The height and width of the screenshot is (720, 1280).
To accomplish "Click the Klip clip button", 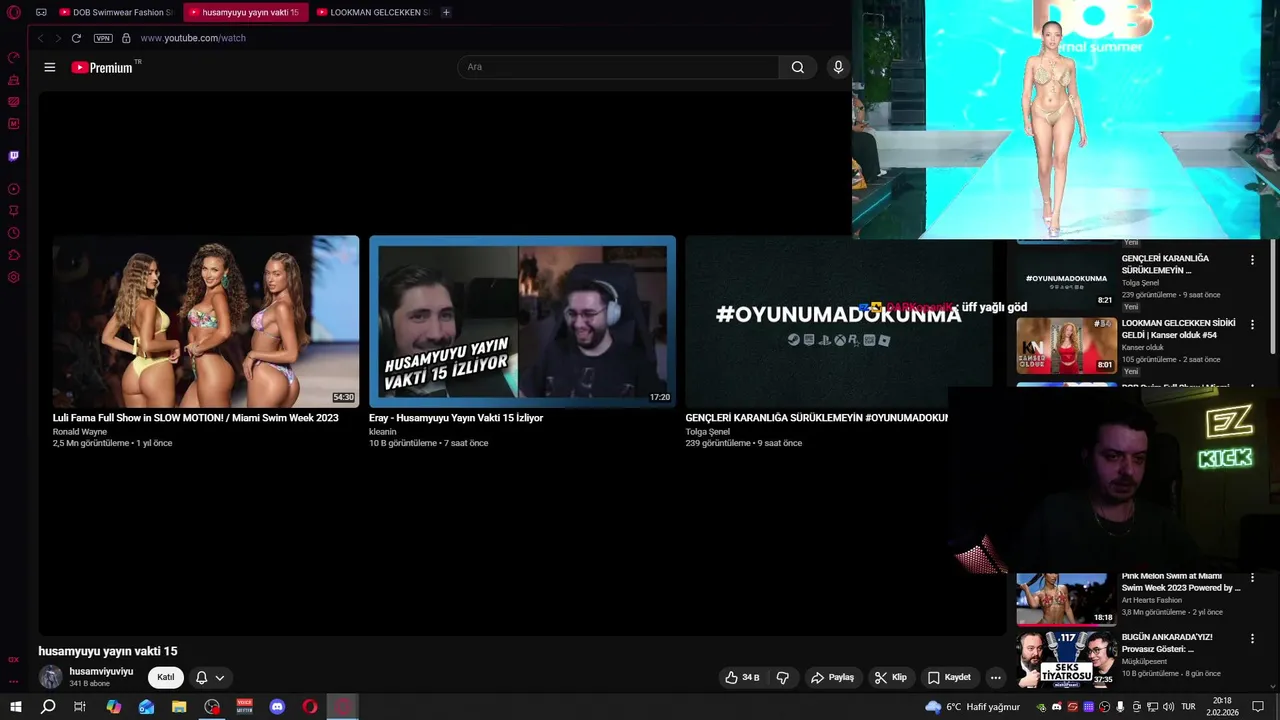I will 890,677.
